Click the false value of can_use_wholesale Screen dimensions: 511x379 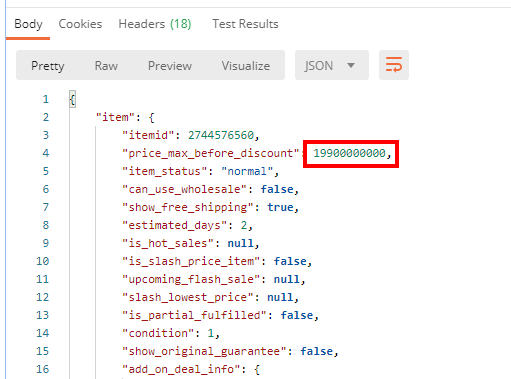pos(277,189)
